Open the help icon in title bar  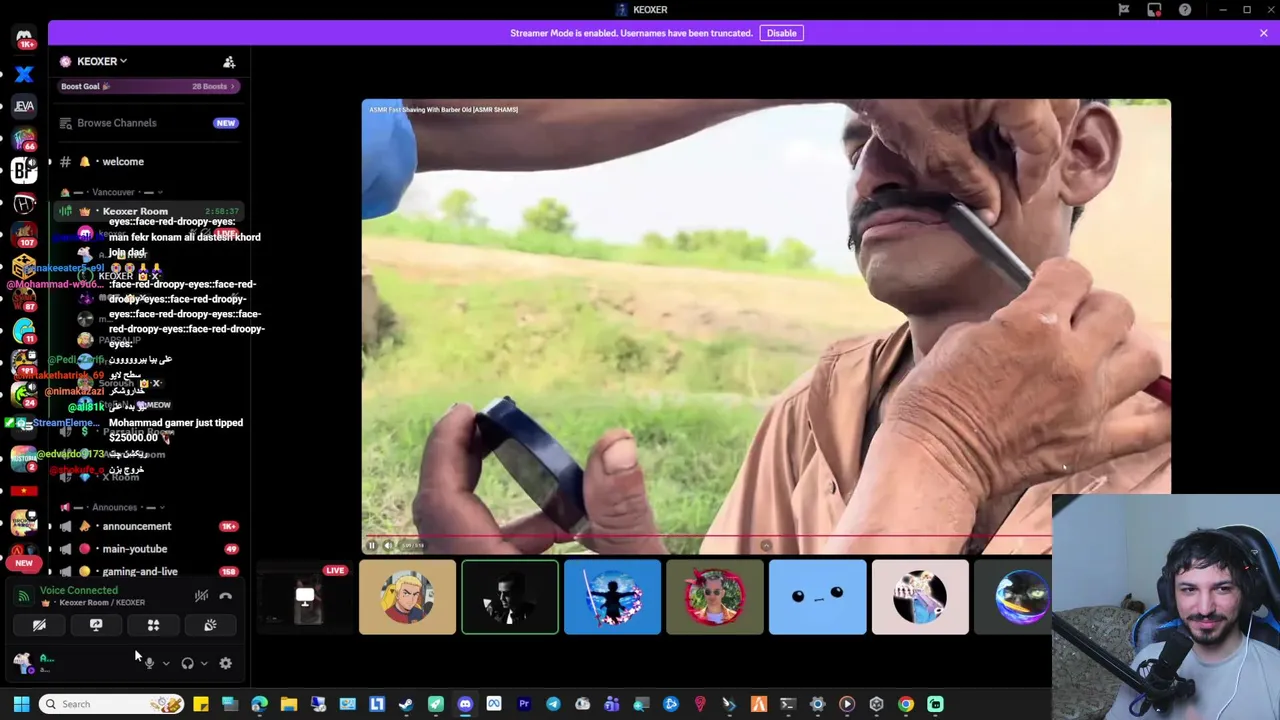1184,10
